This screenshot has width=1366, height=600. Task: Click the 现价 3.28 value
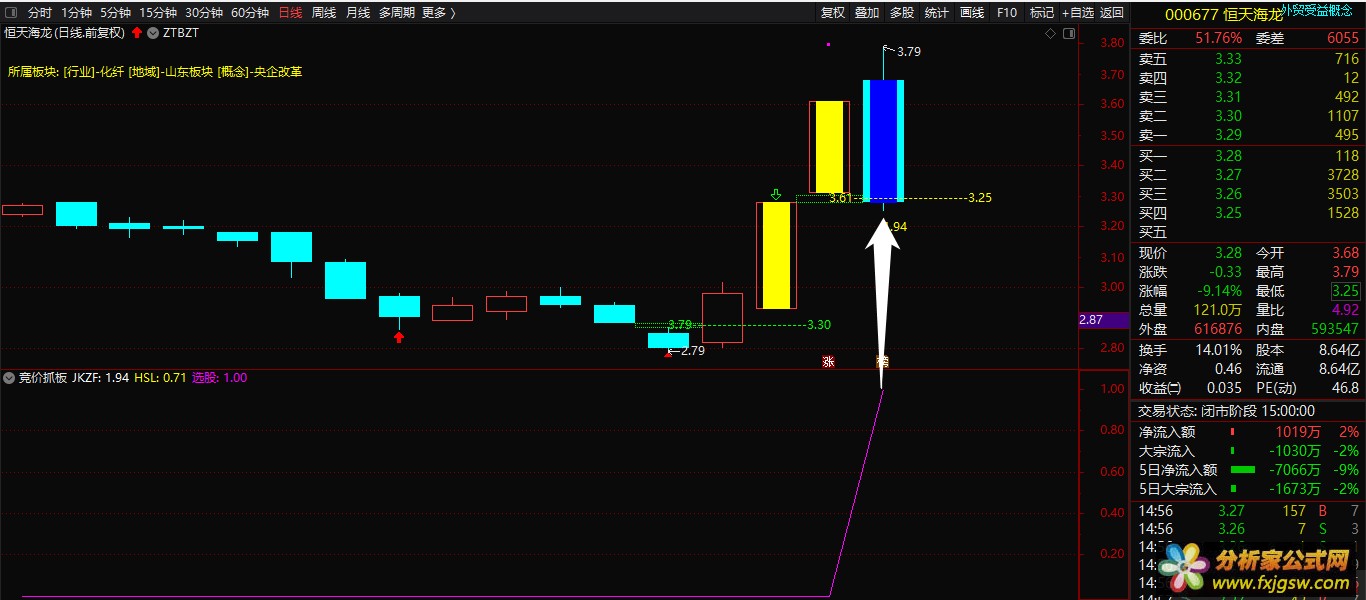tap(1228, 253)
